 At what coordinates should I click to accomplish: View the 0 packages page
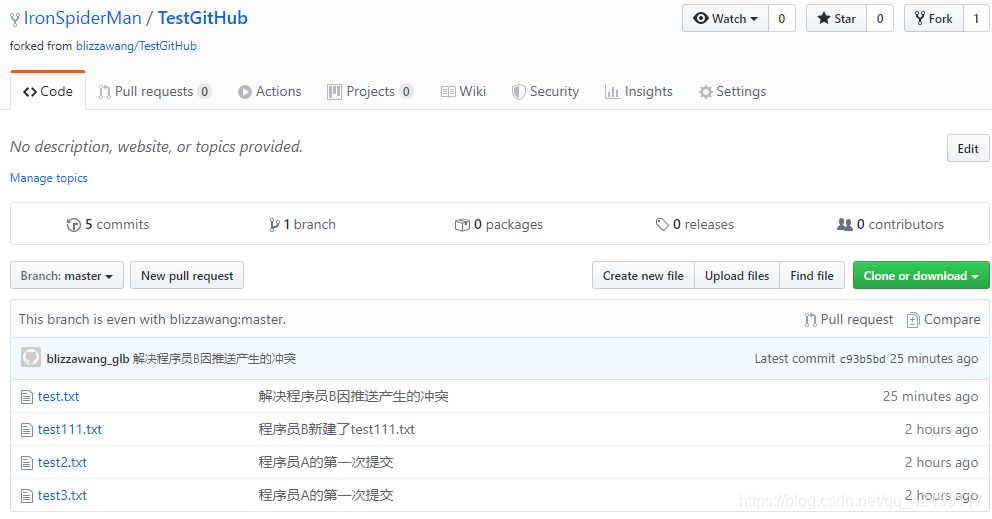tap(499, 224)
